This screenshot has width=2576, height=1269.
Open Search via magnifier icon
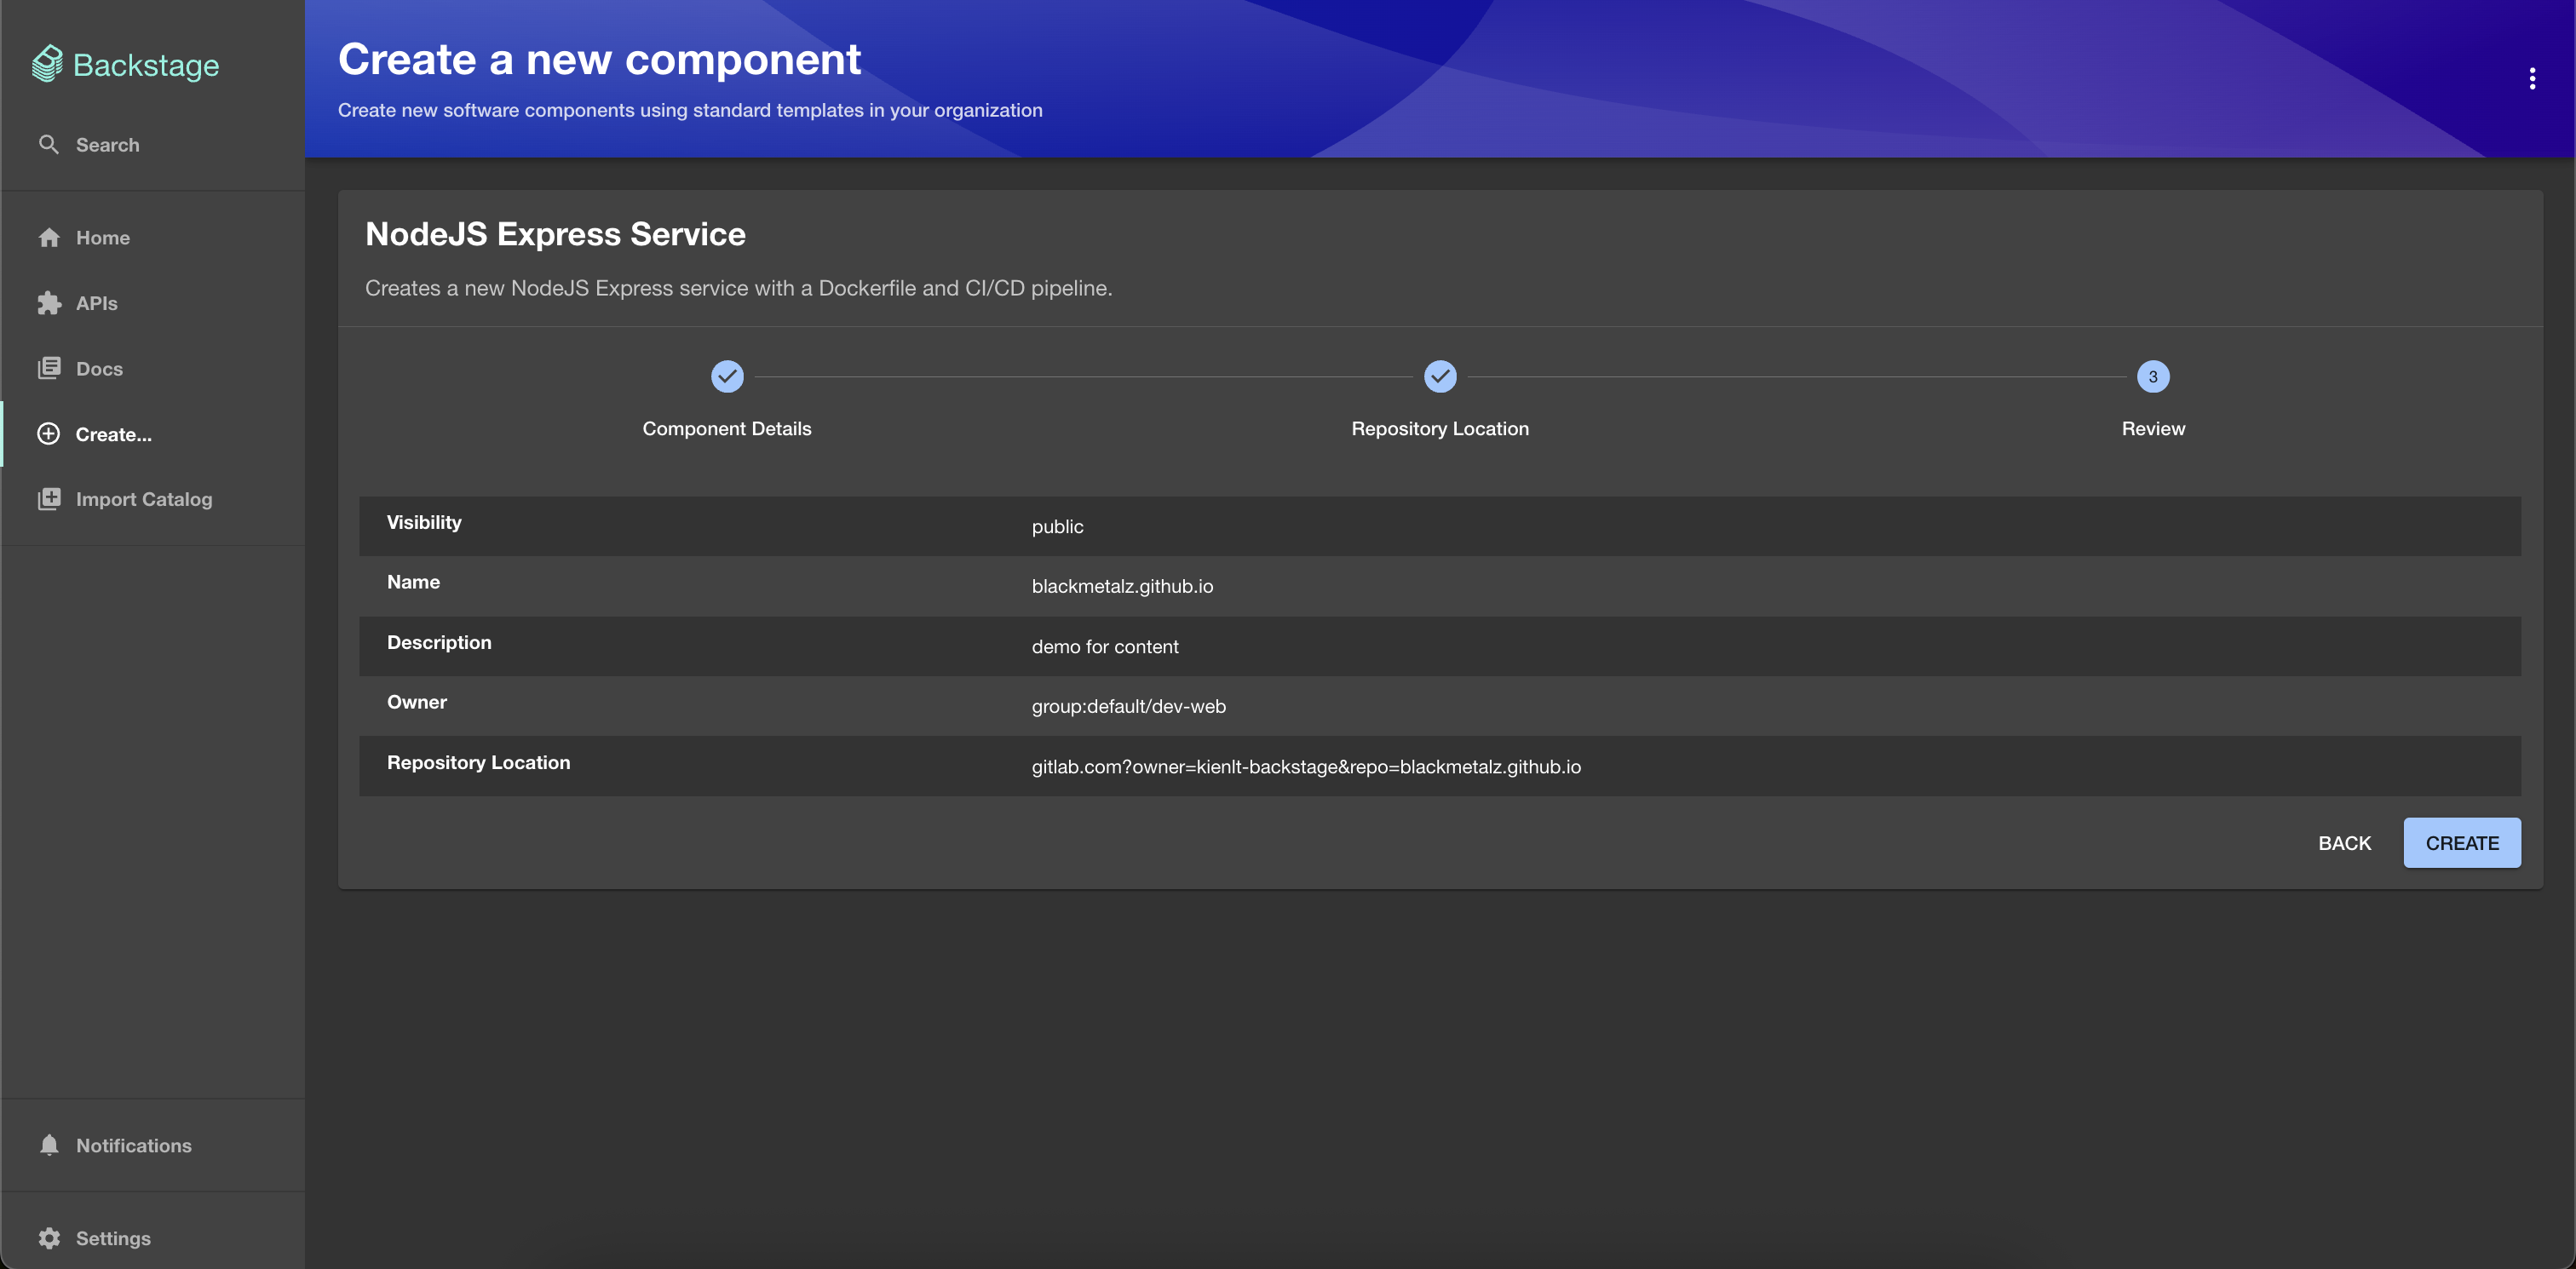point(48,145)
